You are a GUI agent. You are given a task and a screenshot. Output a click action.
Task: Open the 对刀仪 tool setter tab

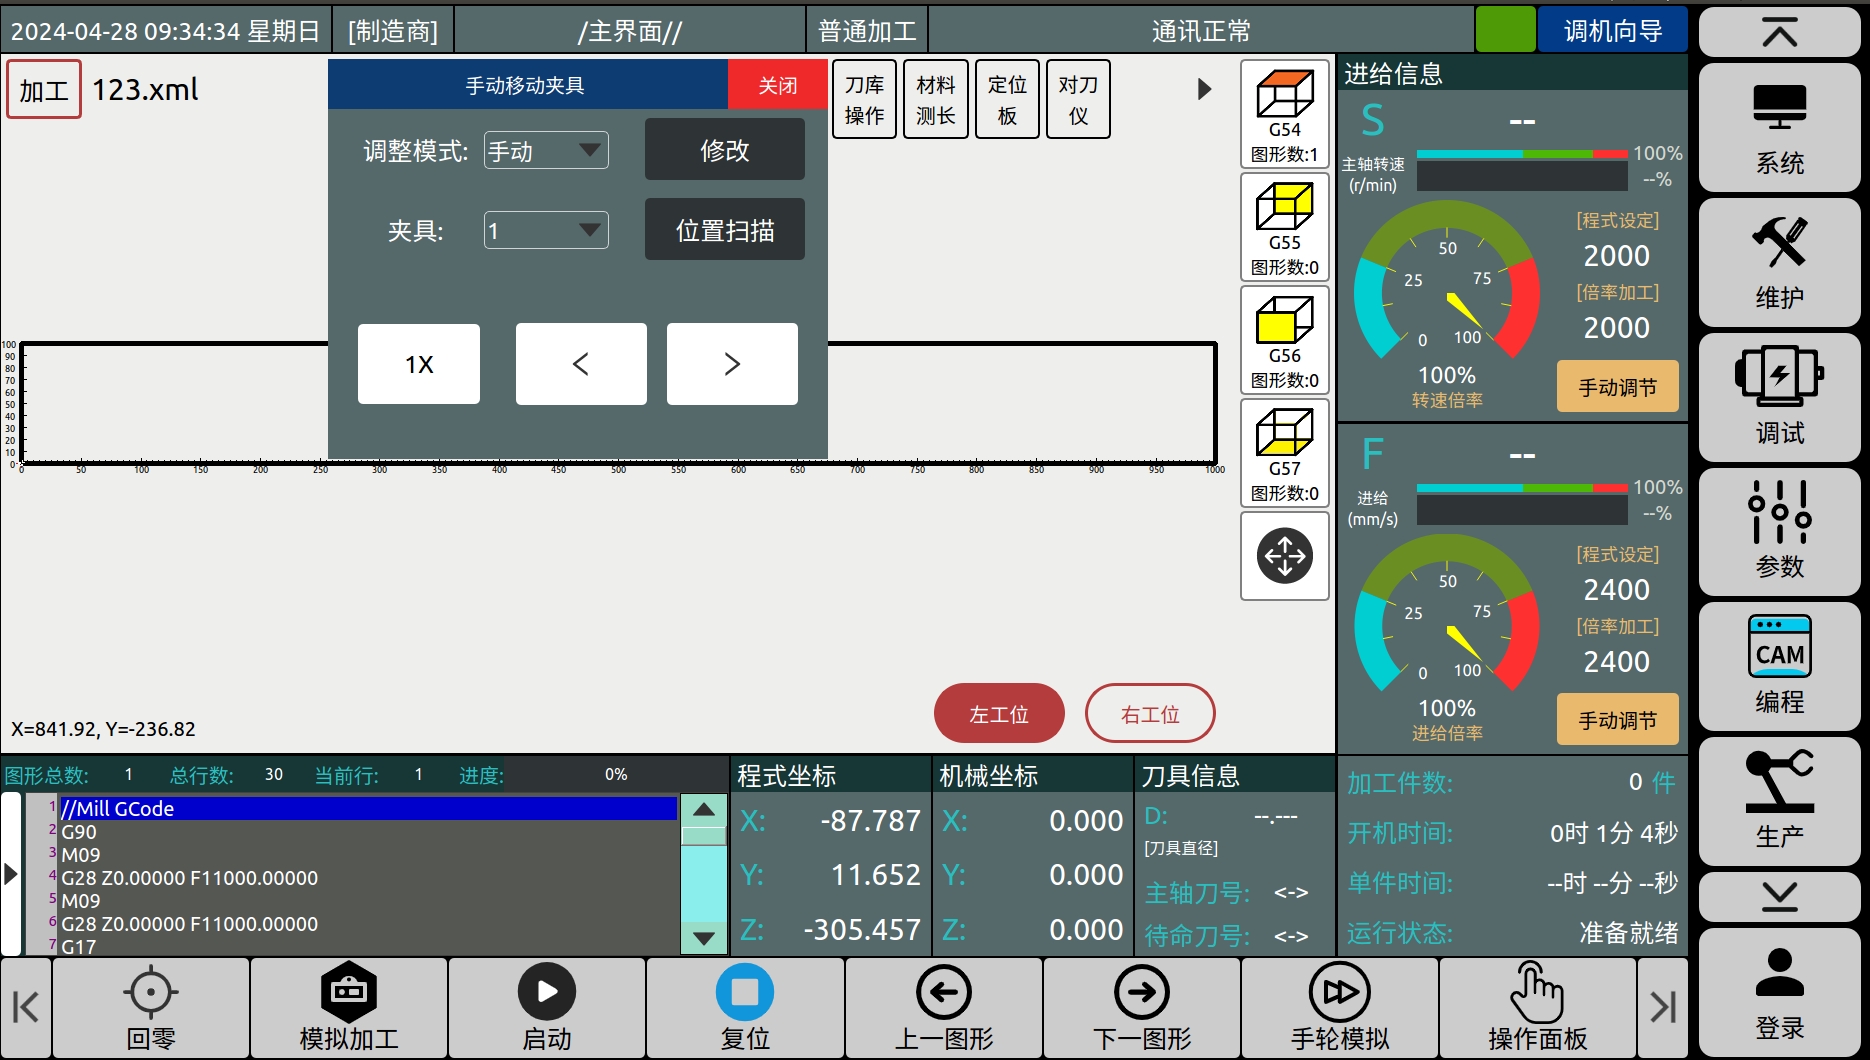tap(1078, 100)
